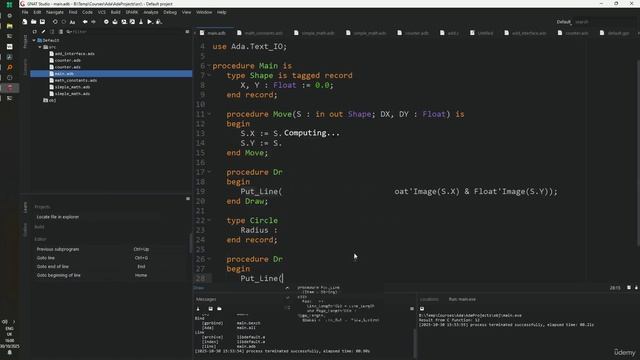Open the Debug menu
This screenshot has width=640, height=360.
(170, 12)
